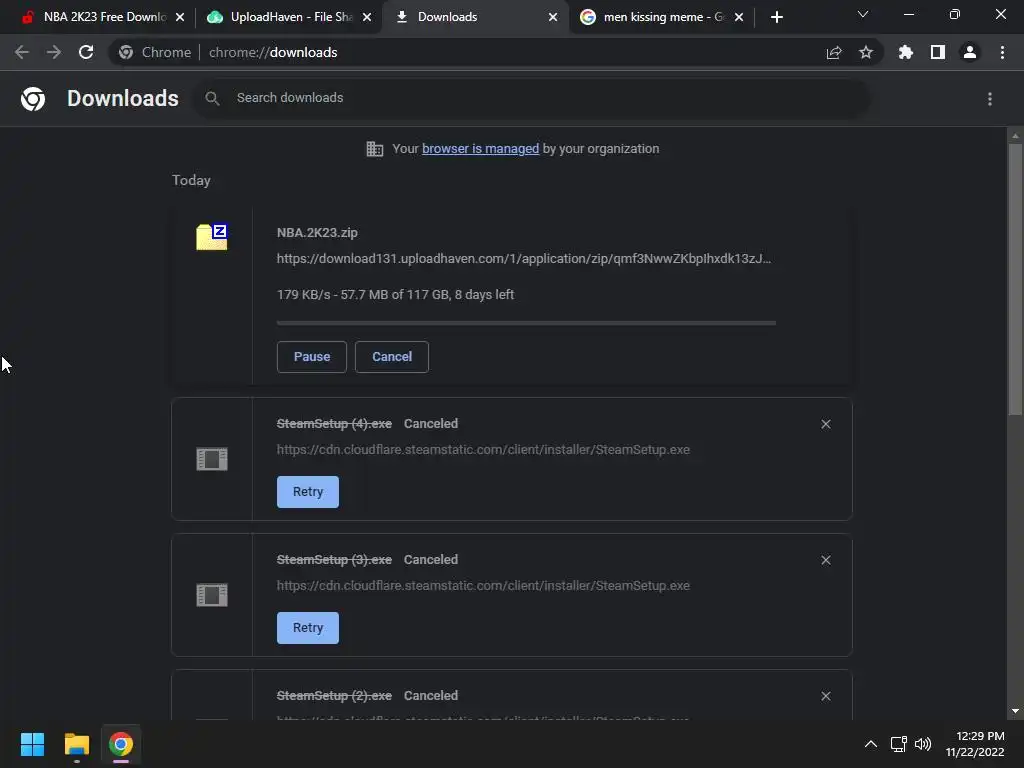Screen dimensions: 1024x768
Task: Open the network status tray icon
Action: point(899,744)
